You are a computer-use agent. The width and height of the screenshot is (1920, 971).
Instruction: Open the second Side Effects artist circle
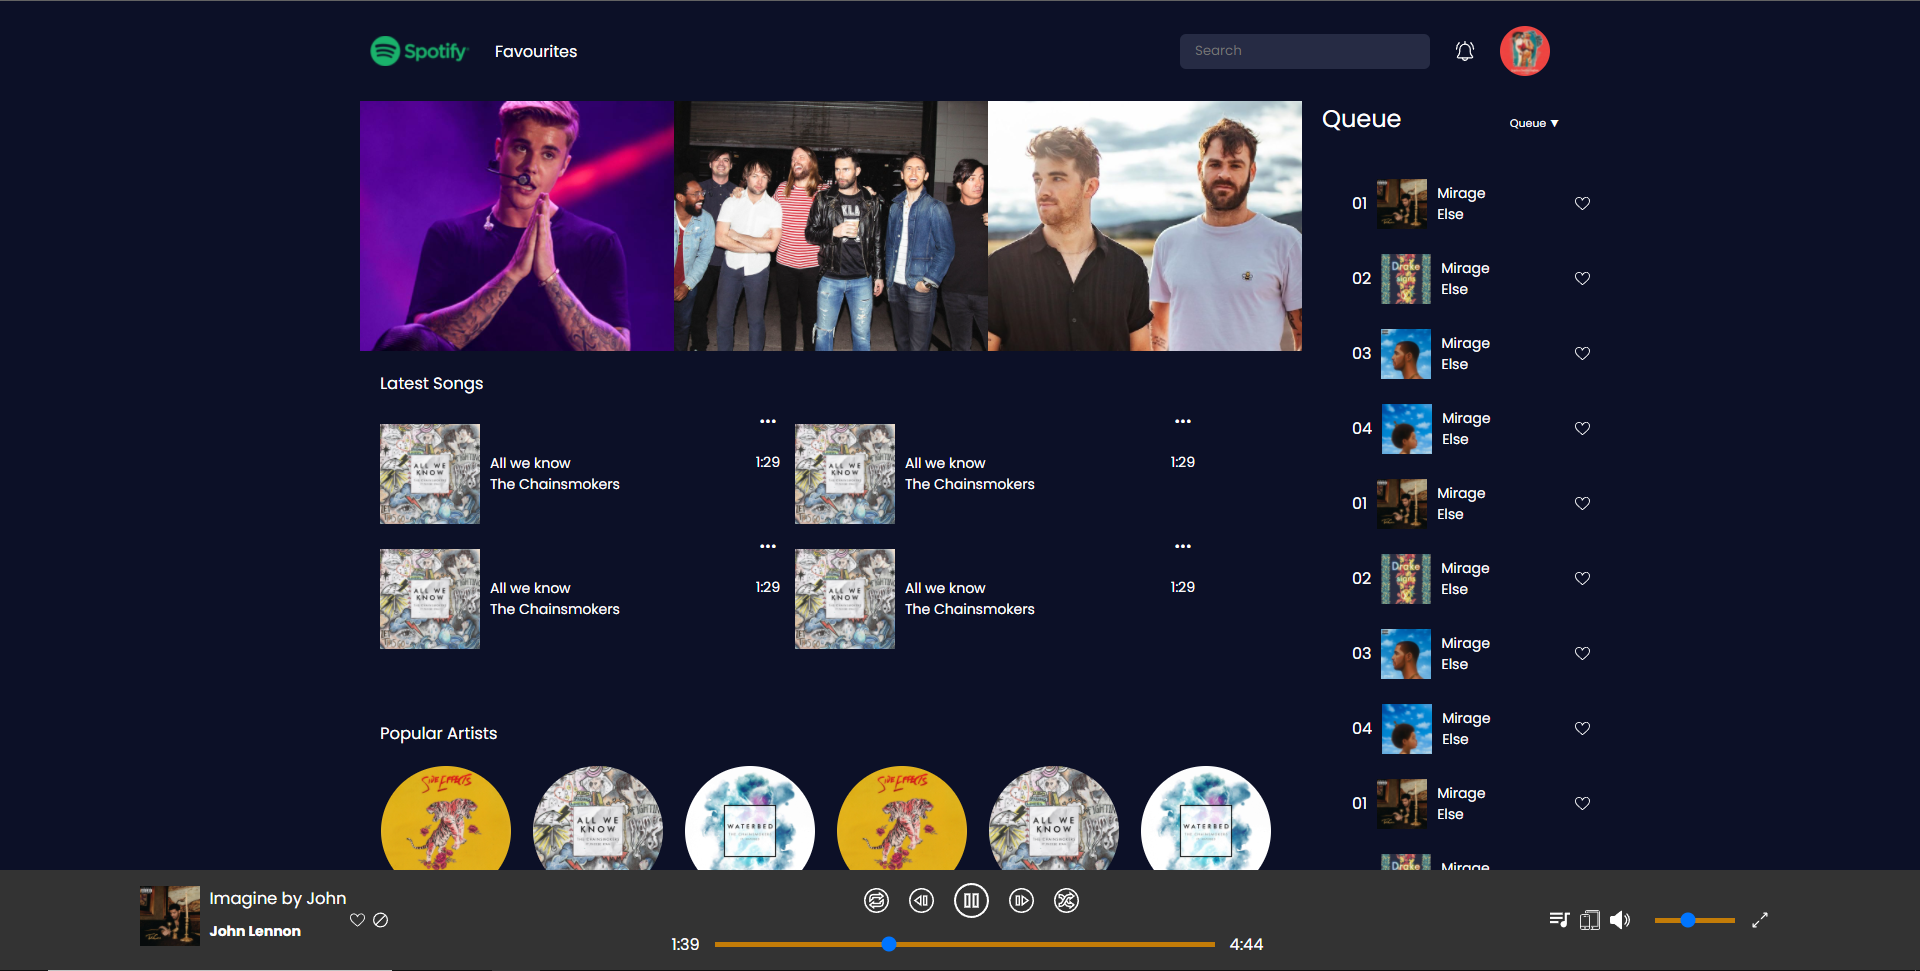[902, 818]
